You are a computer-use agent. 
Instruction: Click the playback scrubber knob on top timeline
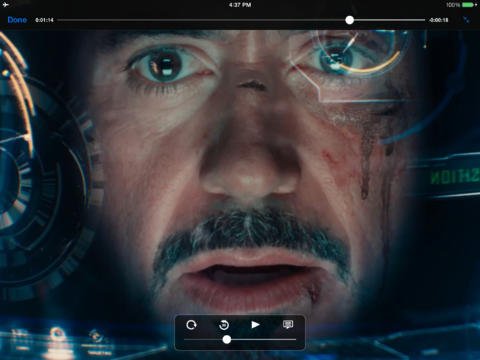point(349,20)
